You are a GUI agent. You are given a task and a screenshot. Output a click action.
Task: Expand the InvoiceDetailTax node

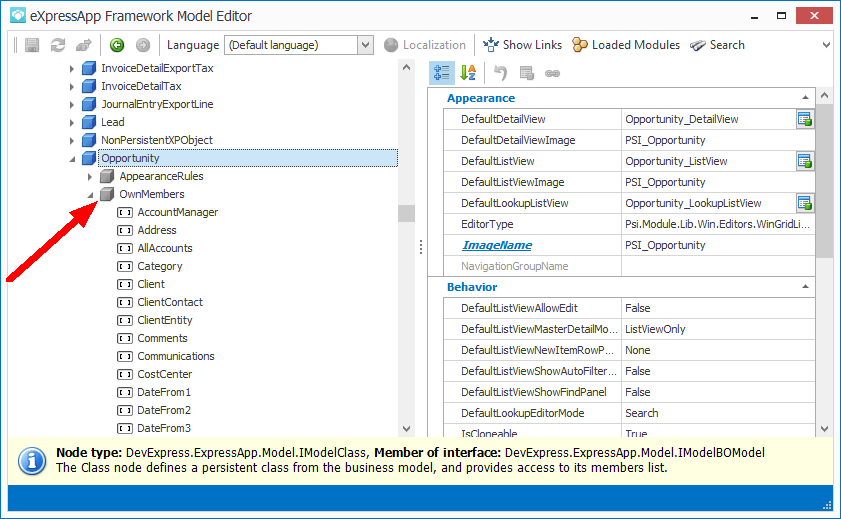[x=72, y=86]
